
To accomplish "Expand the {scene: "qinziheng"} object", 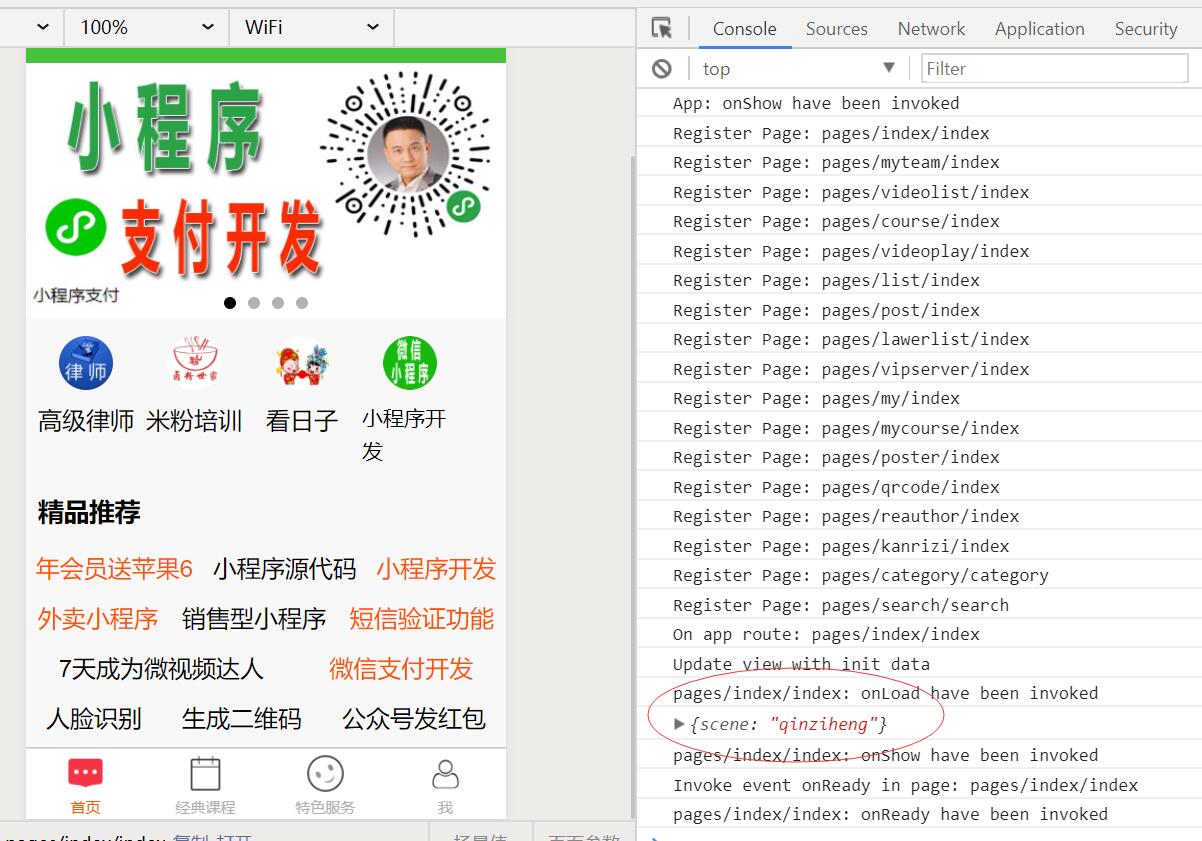I will (x=680, y=724).
